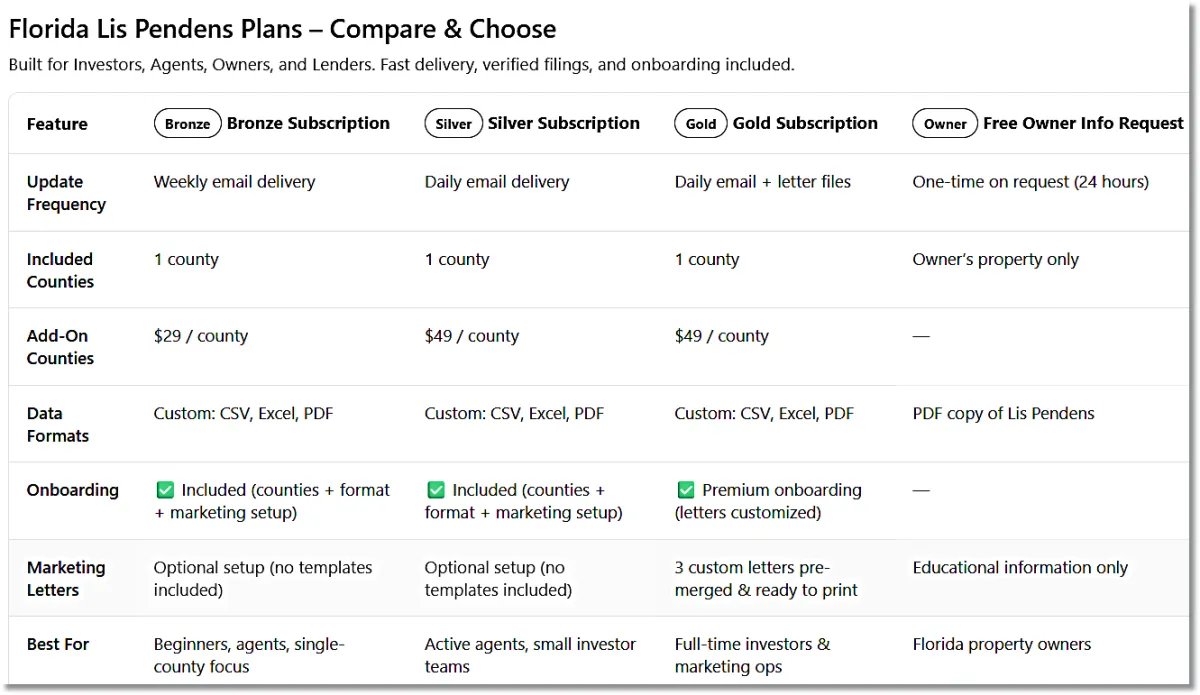Click the Feature column header
The height and width of the screenshot is (695, 1200).
pyautogui.click(x=57, y=124)
